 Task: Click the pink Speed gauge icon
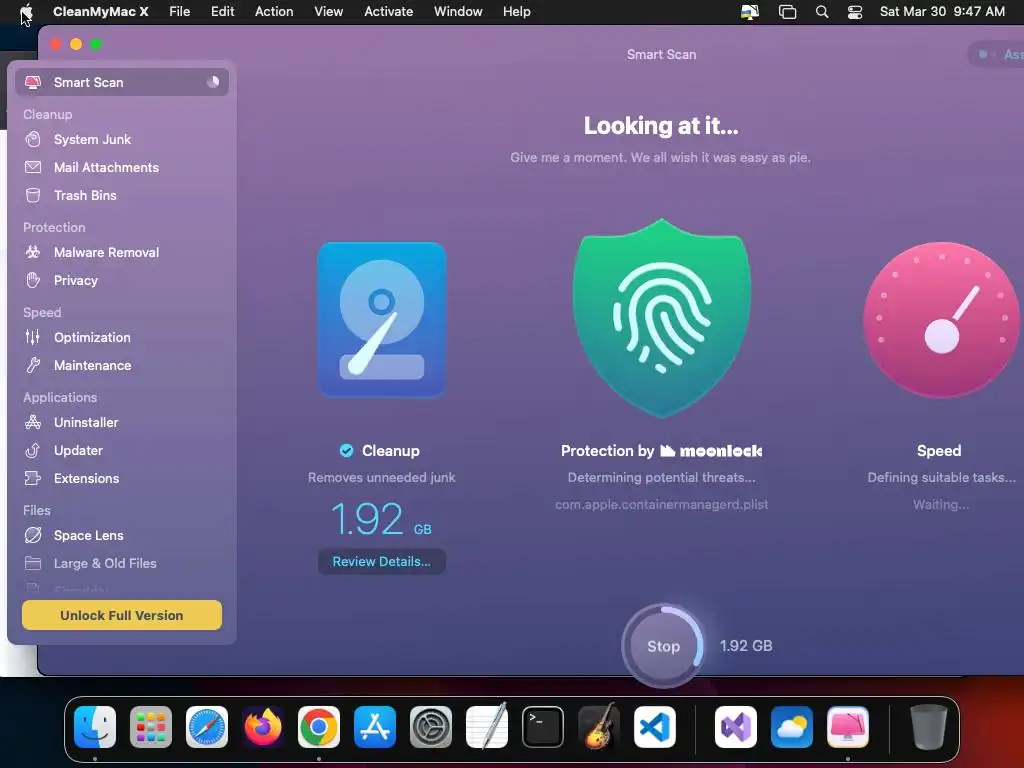click(941, 319)
